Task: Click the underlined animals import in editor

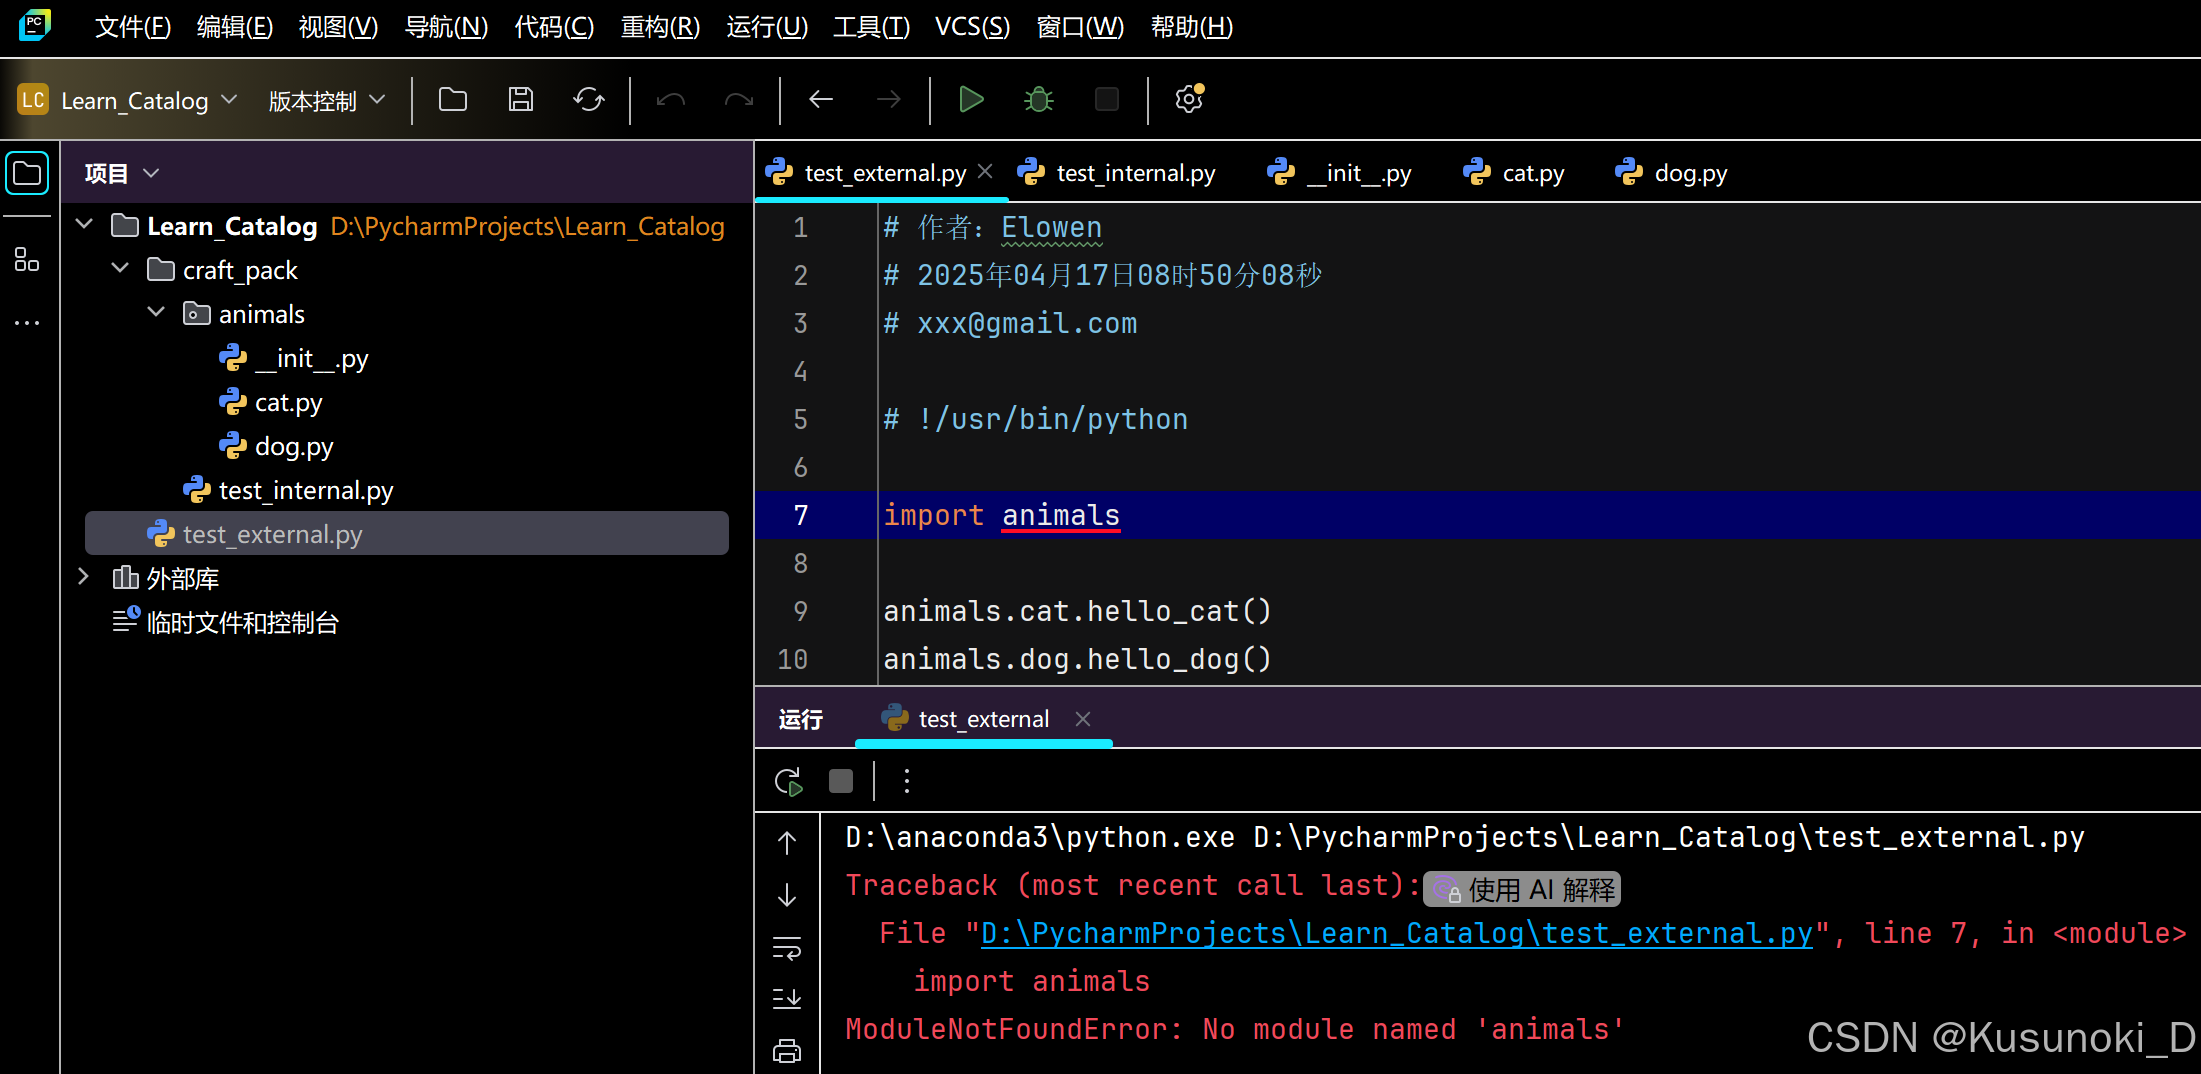Action: pyautogui.click(x=1061, y=515)
